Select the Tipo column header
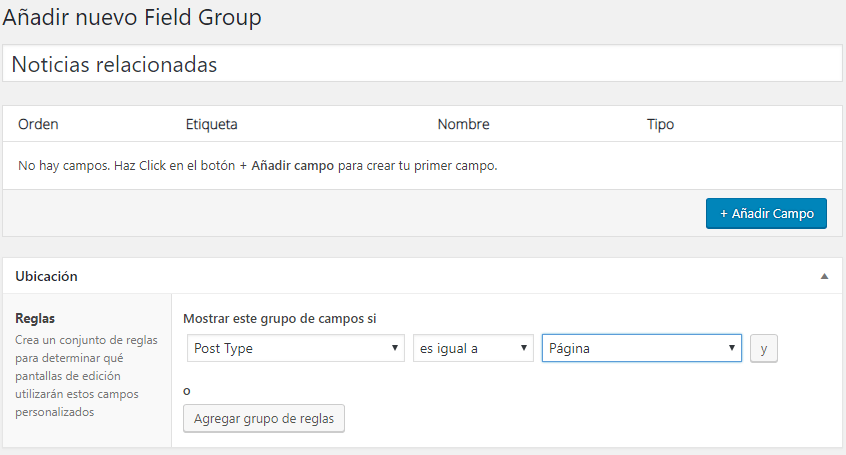The image size is (846, 455). 660,125
